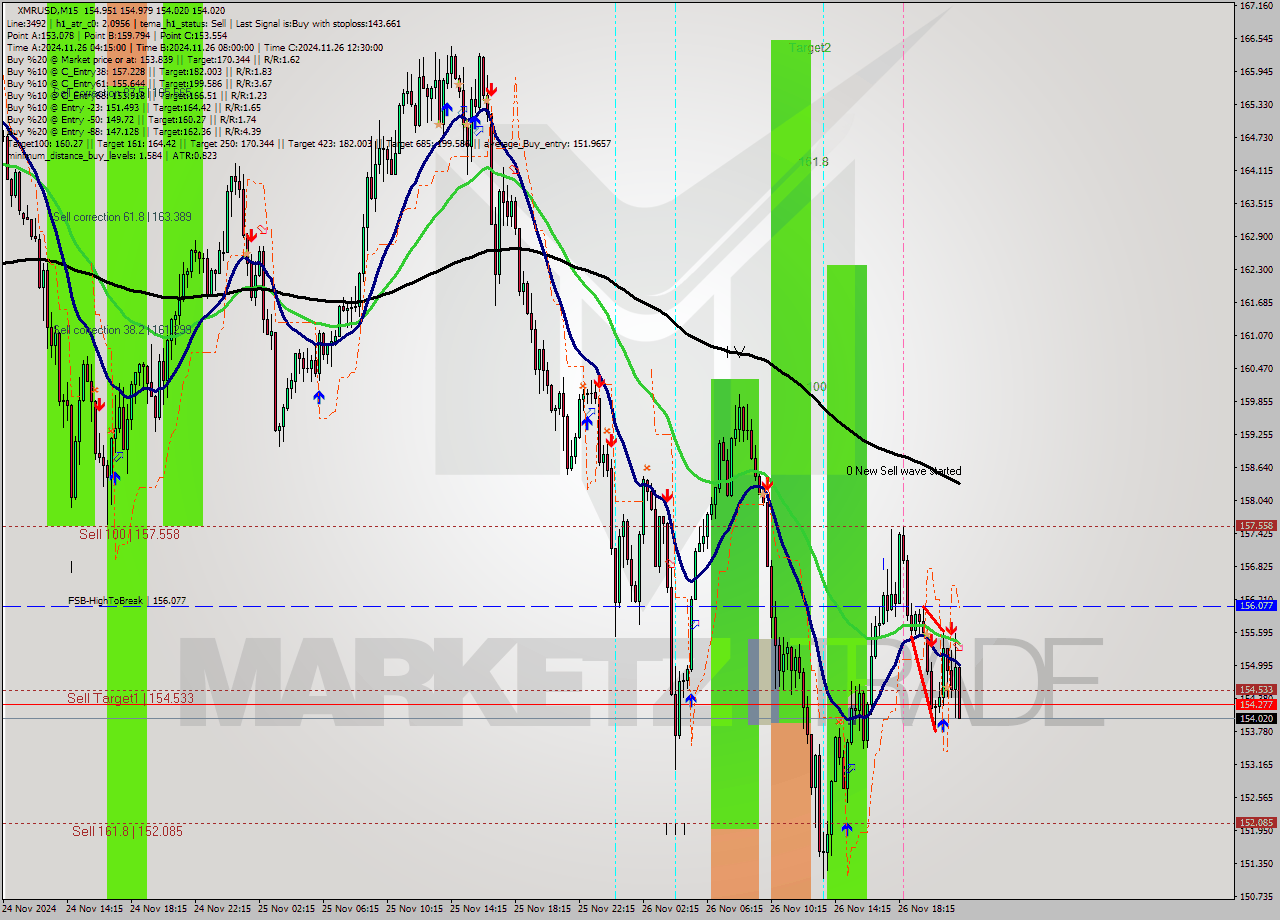Select the 'Buy %20 @ Entry -50: 149.72' line
This screenshot has width=1280, height=920.
[x=70, y=119]
